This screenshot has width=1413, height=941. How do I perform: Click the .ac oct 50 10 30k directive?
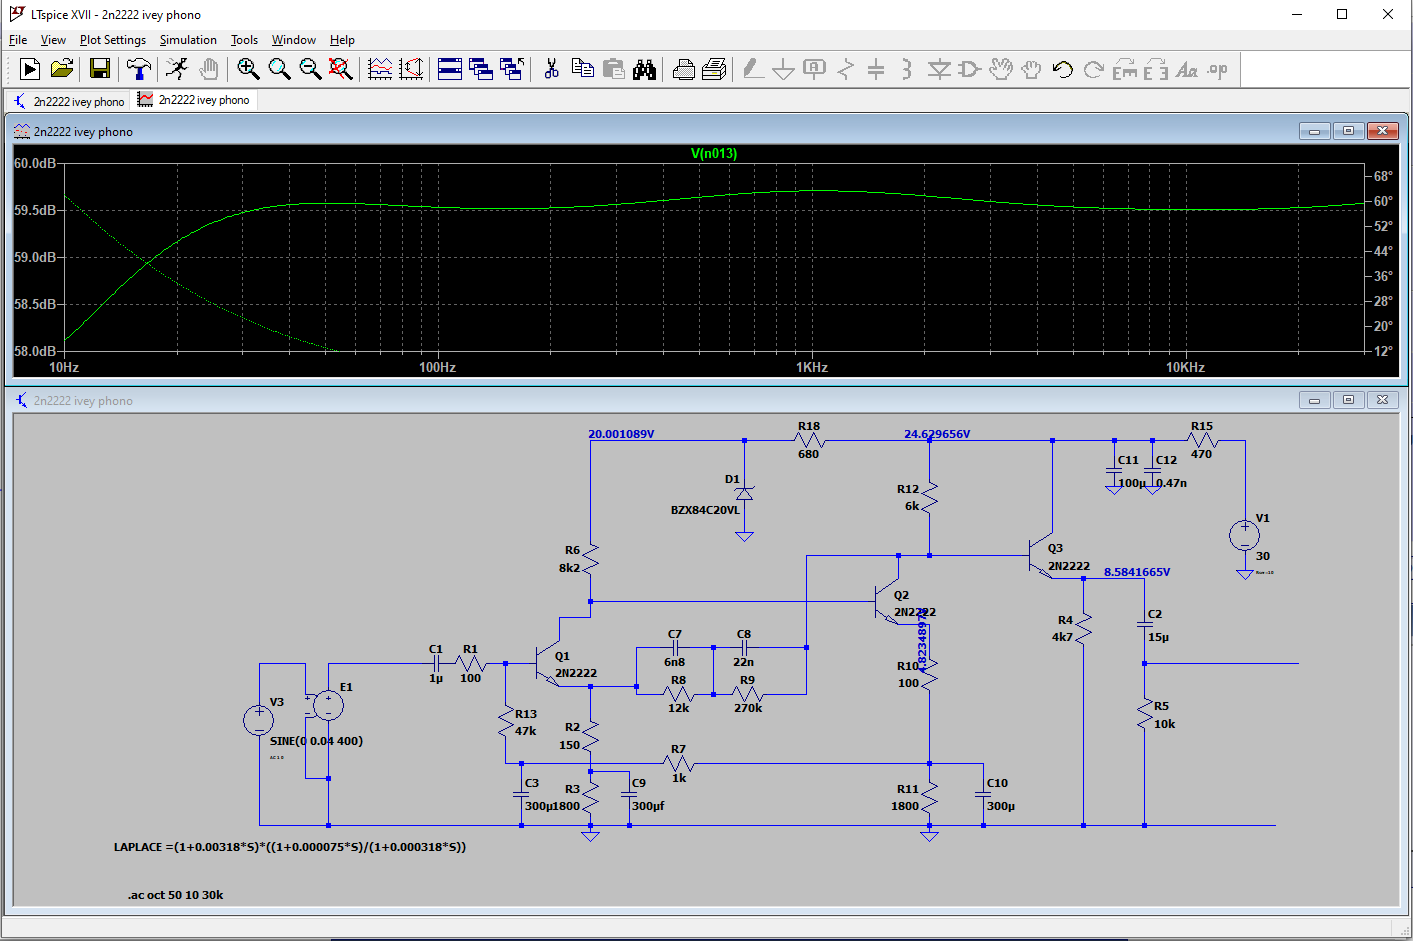[175, 895]
